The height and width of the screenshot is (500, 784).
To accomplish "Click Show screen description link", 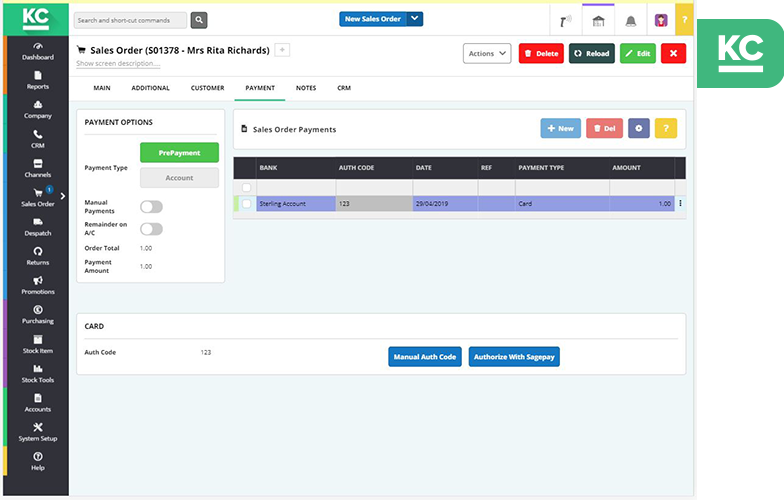I will coord(118,64).
